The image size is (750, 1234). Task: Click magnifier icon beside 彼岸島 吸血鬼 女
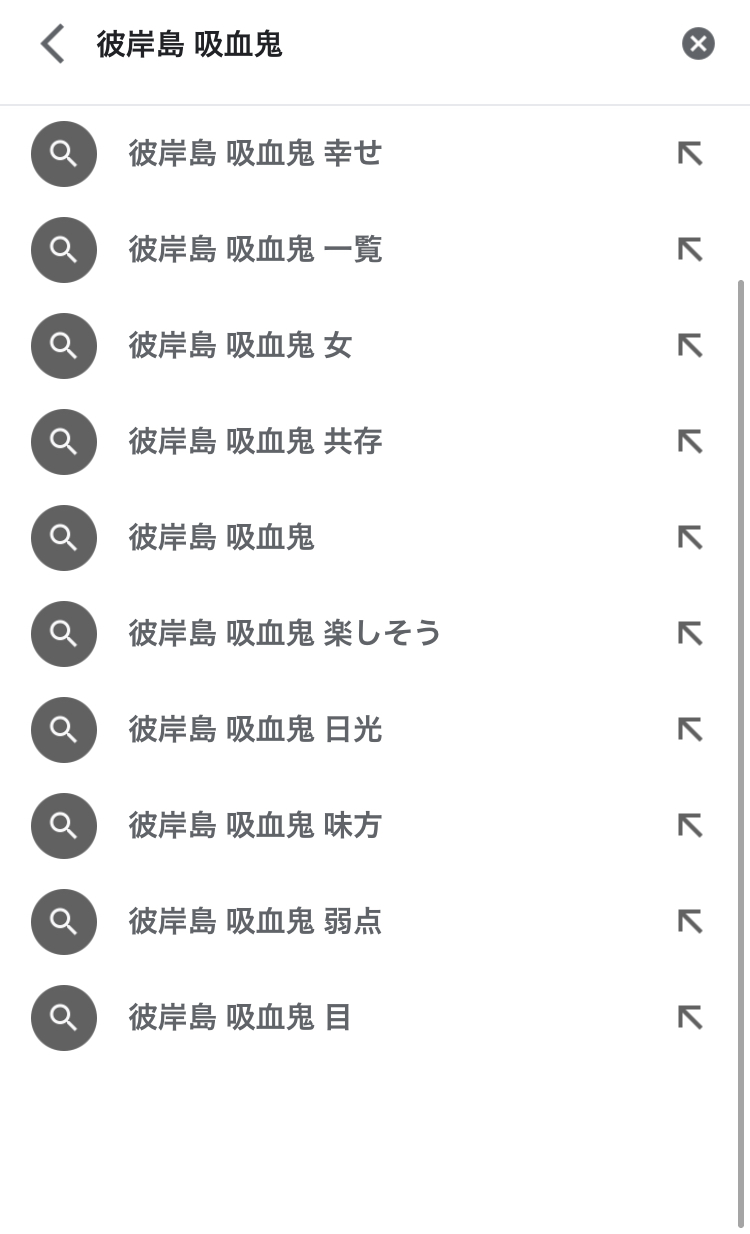click(x=64, y=346)
